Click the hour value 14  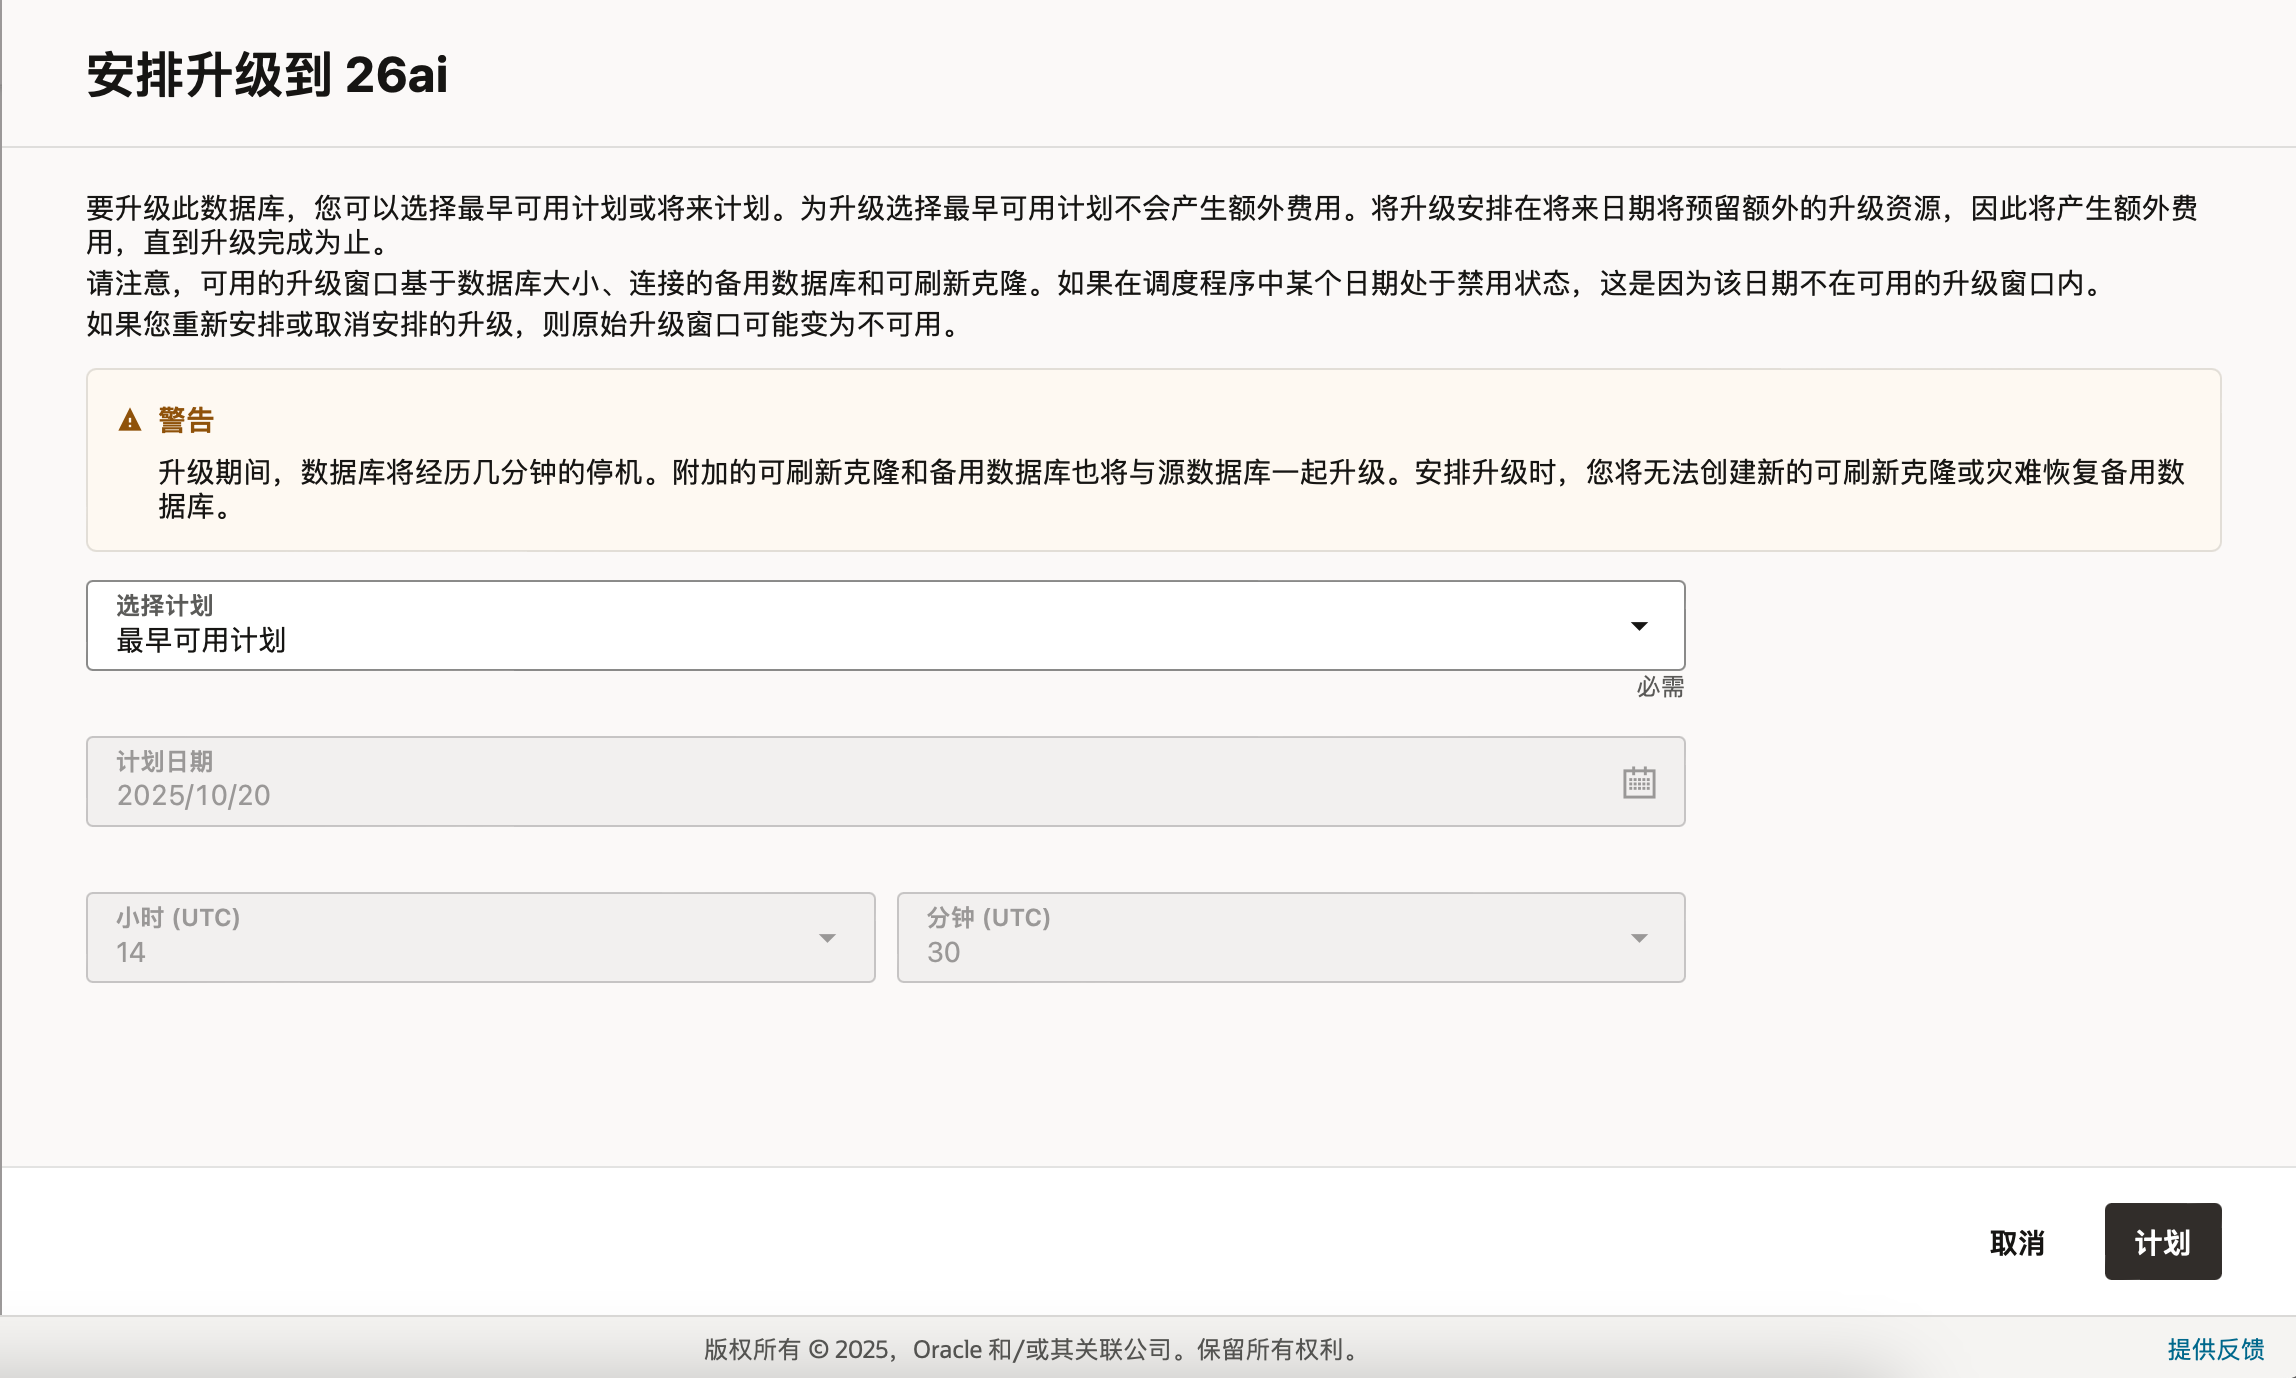pos(131,952)
